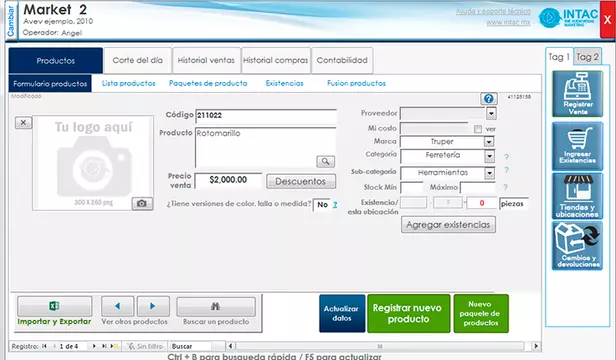This screenshot has width=616, height=360.
Task: Switch to the Corte del día tab
Action: pyautogui.click(x=138, y=61)
